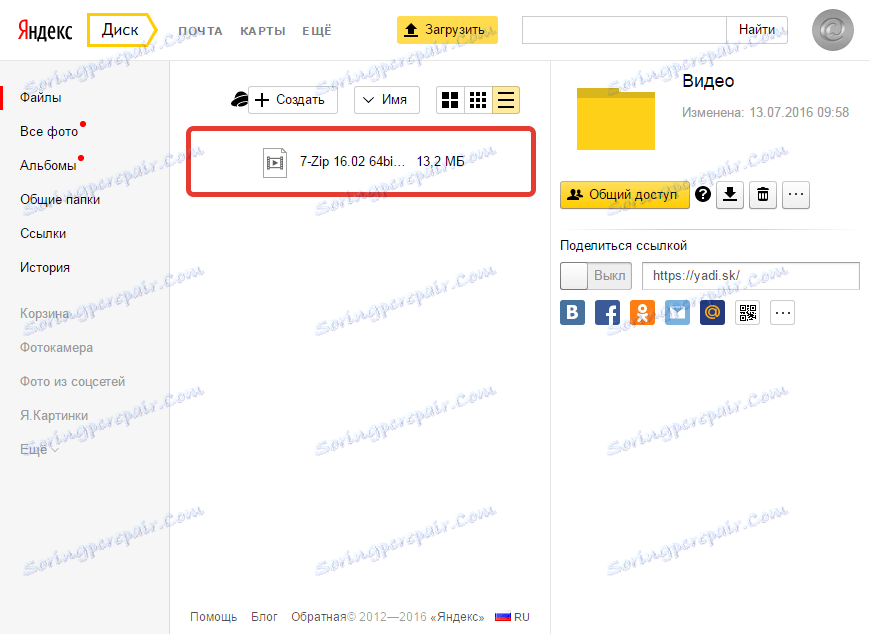The image size is (870, 634).
Task: Open Ссылки in the sidebar
Action: tap(43, 234)
